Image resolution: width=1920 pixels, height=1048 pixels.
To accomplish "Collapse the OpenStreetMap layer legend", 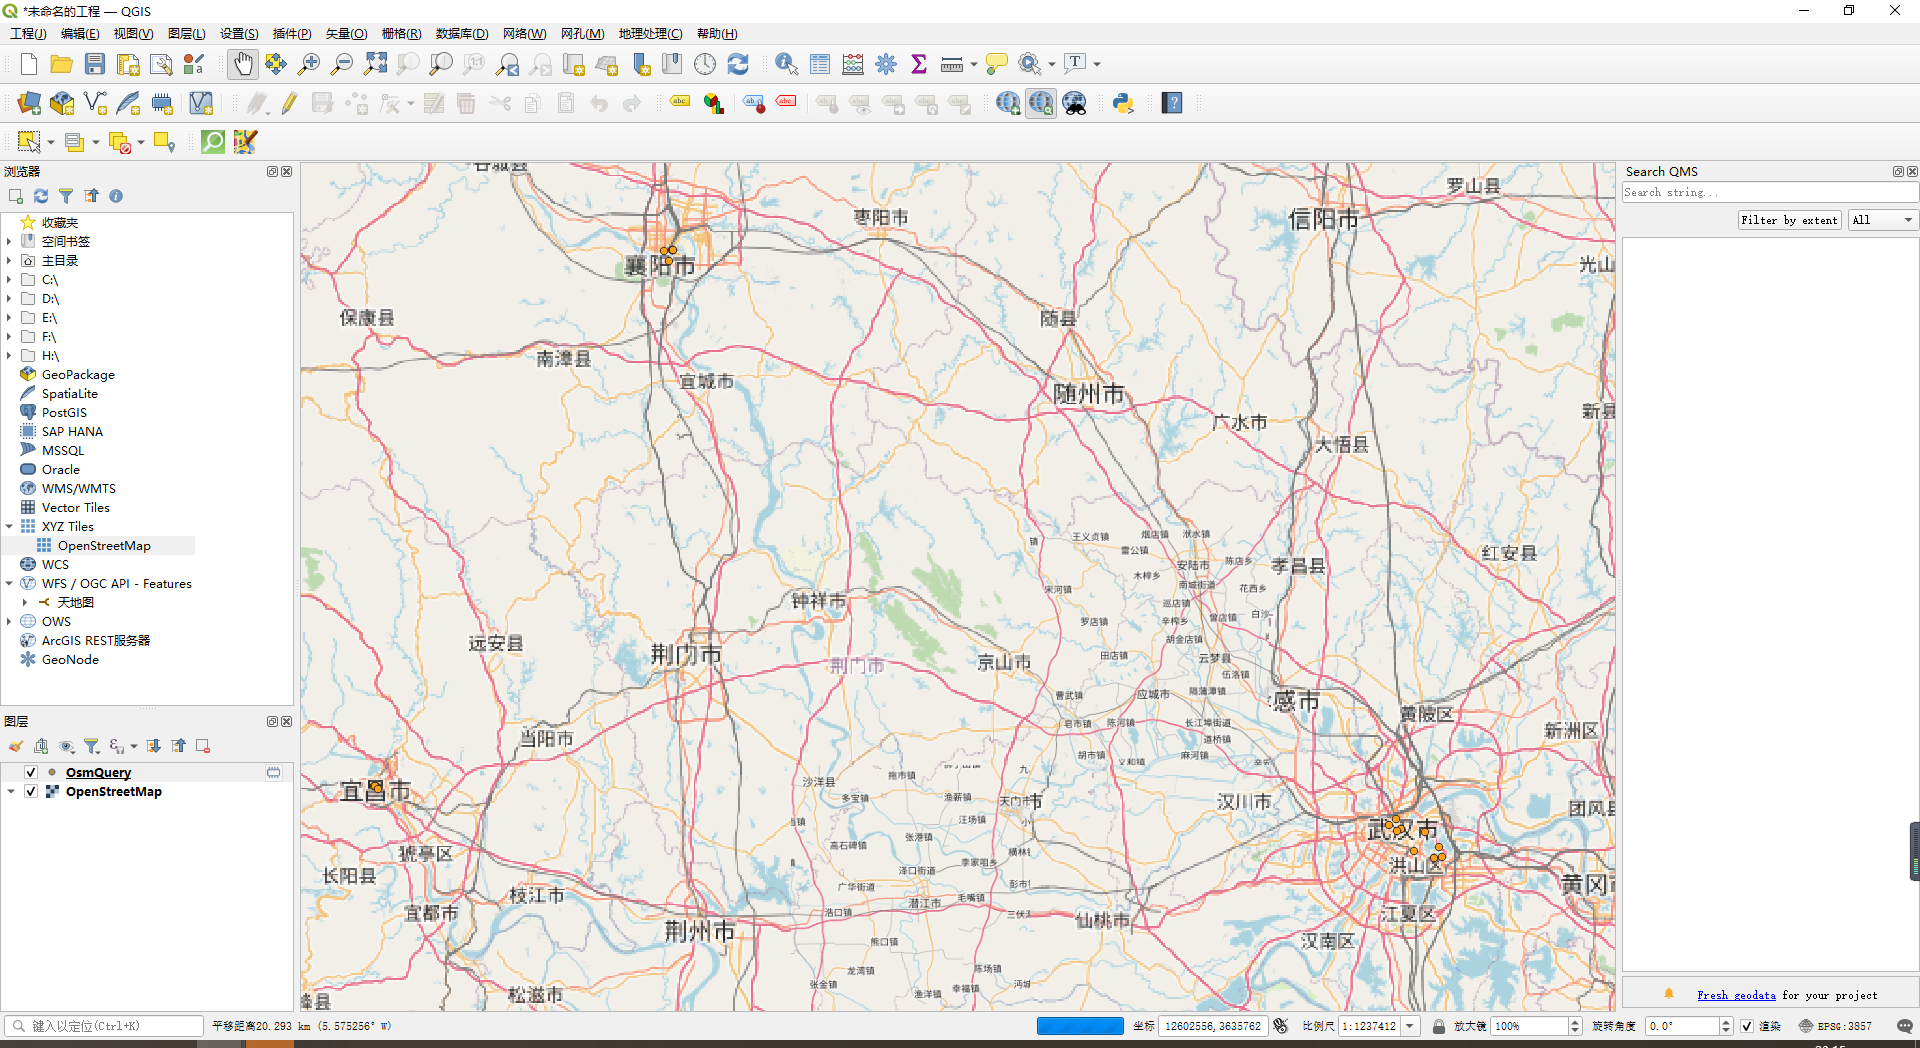I will click(10, 791).
